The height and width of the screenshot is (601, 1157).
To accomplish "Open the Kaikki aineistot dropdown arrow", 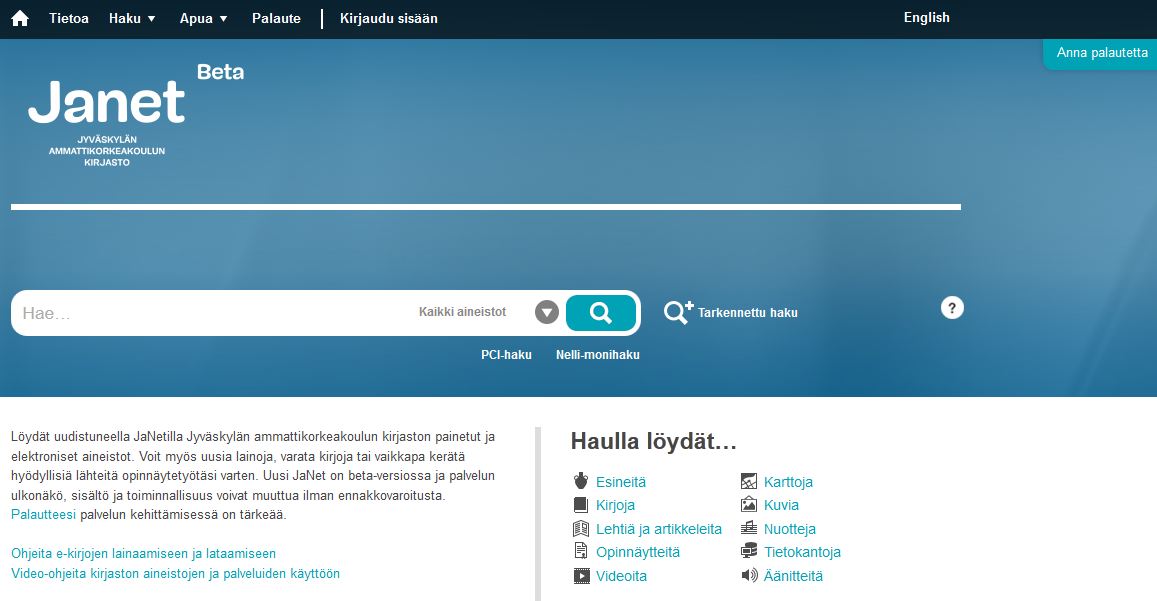I will pos(547,312).
